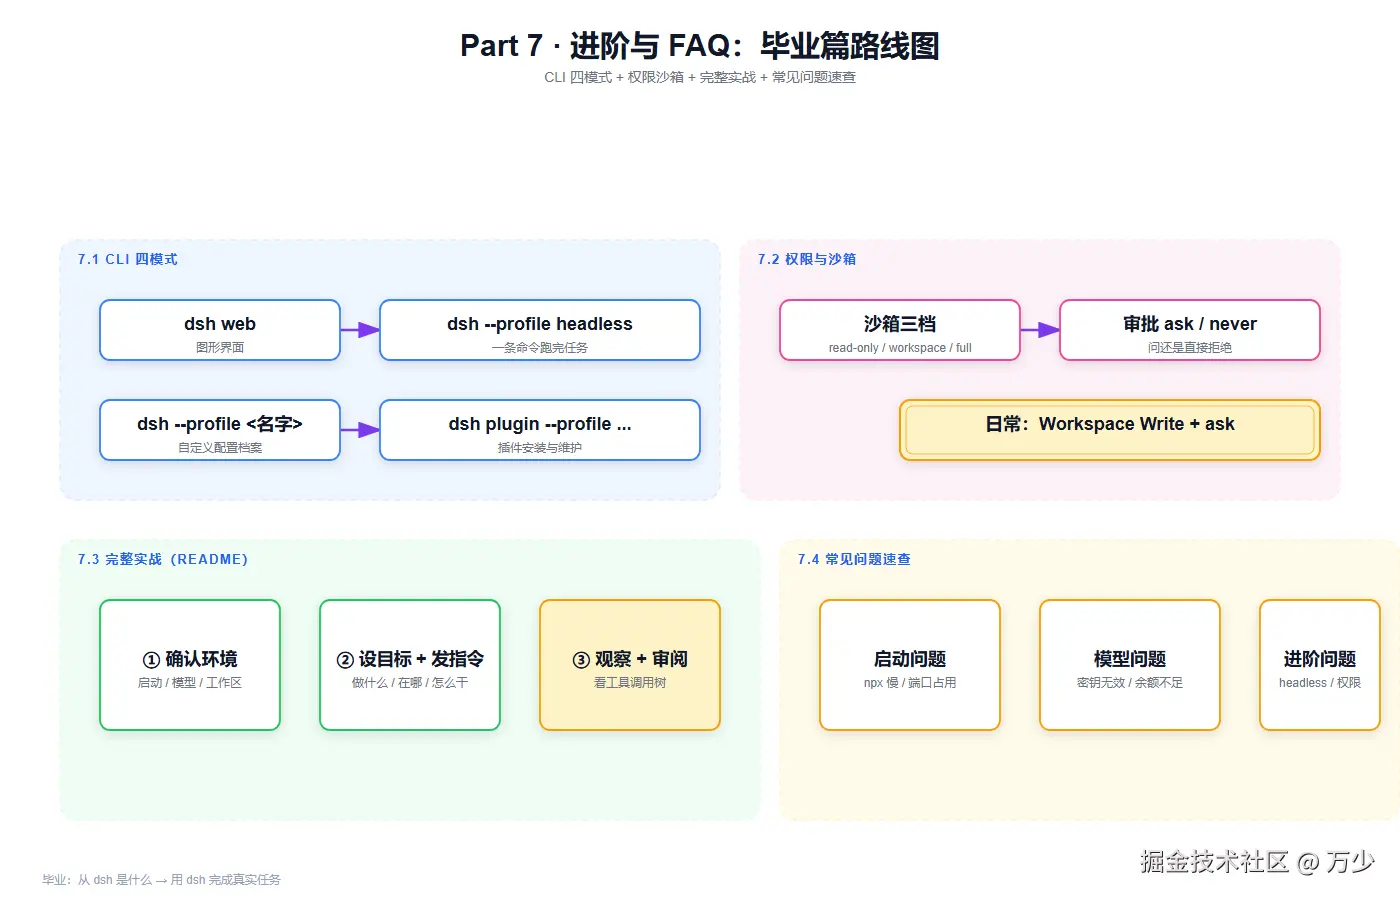Click the text 'headless / 权限'
Image resolution: width=1400 pixels, height=900 pixels.
[x=1320, y=683]
